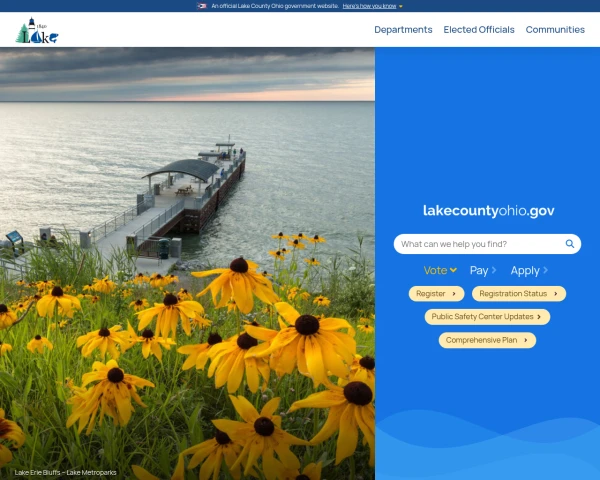Open the Registration Status link

pyautogui.click(x=513, y=294)
